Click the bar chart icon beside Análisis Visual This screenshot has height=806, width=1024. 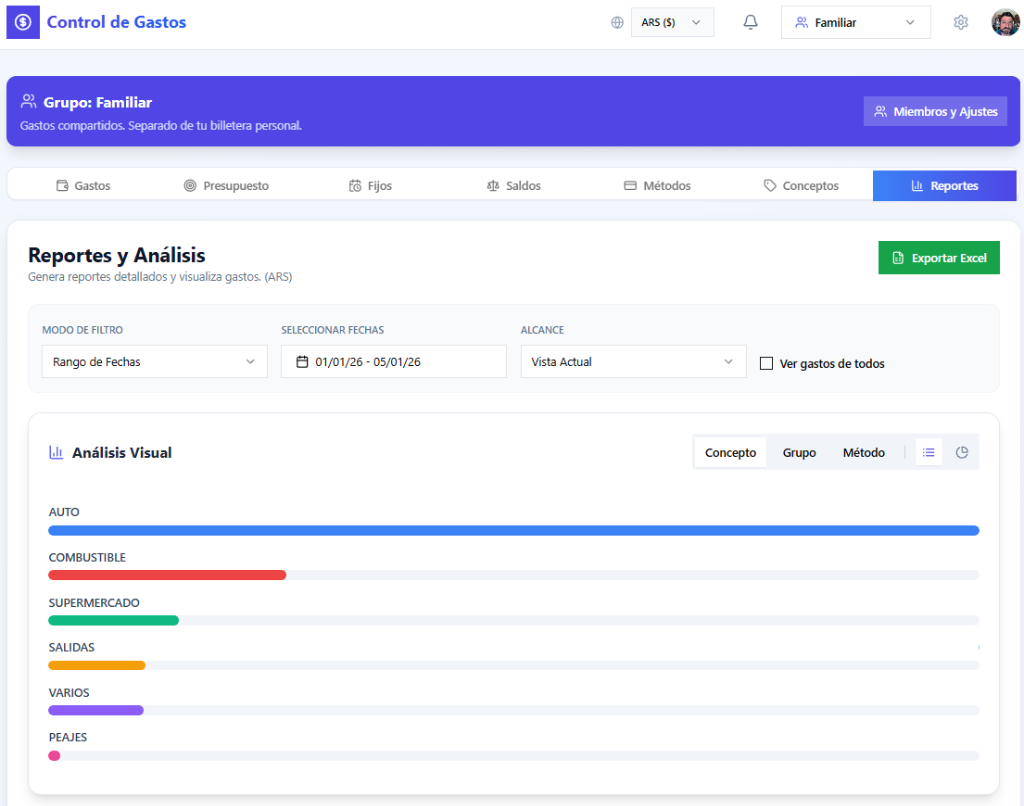pos(56,453)
